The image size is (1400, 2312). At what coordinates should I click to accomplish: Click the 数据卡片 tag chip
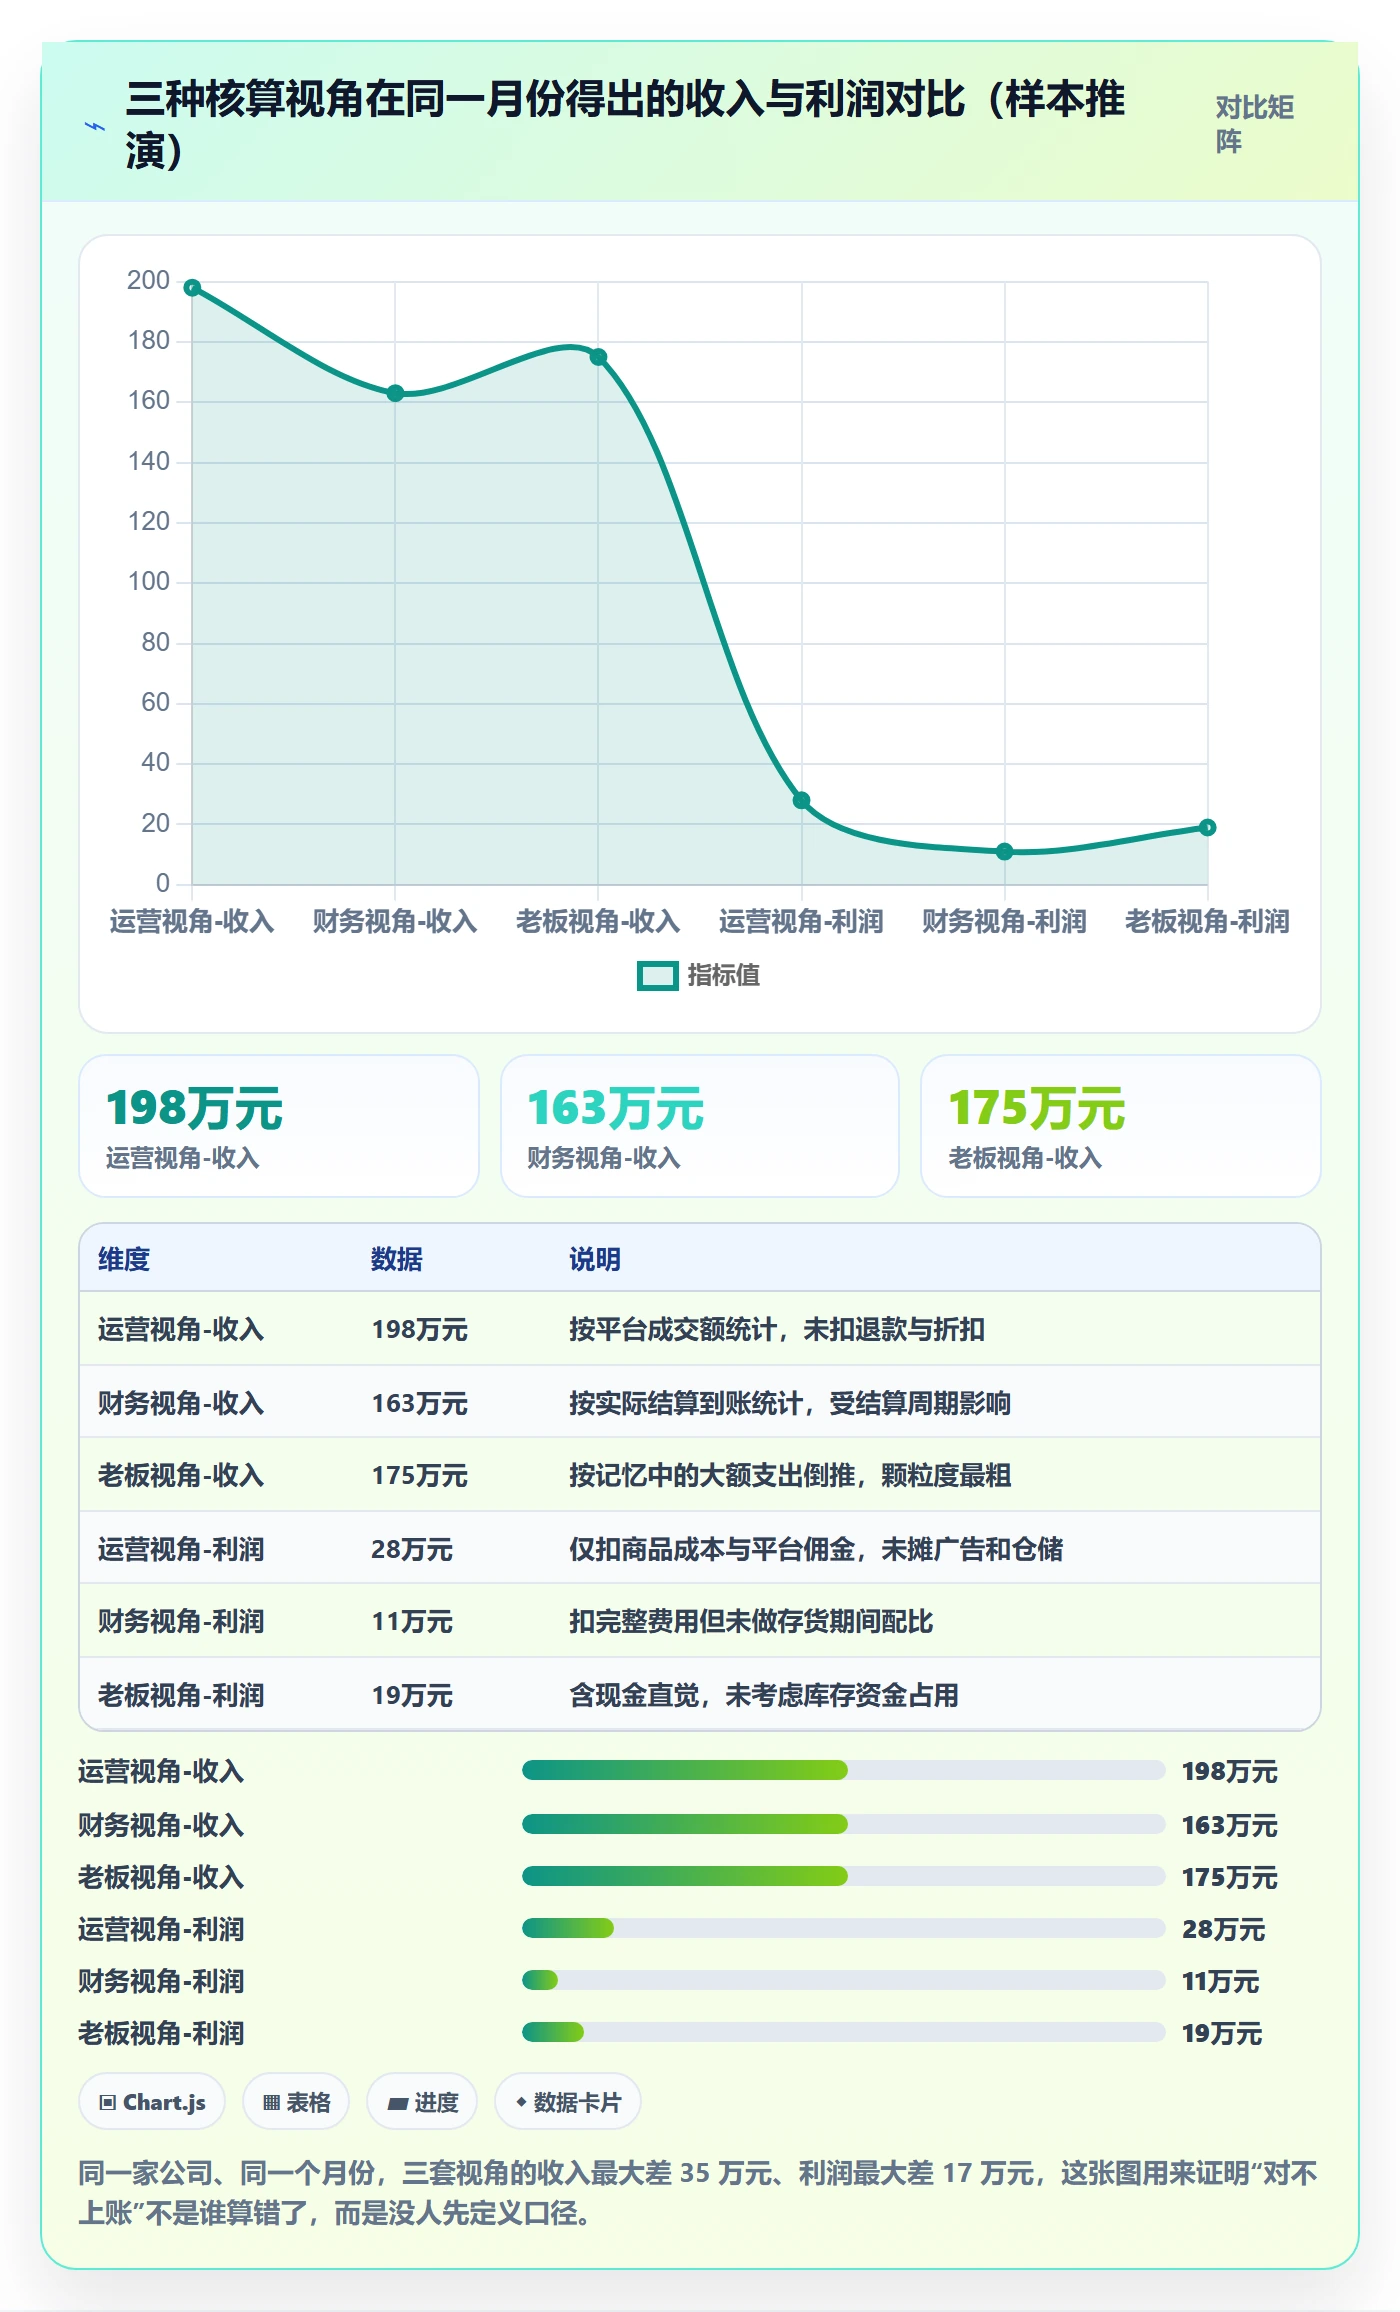[568, 2103]
